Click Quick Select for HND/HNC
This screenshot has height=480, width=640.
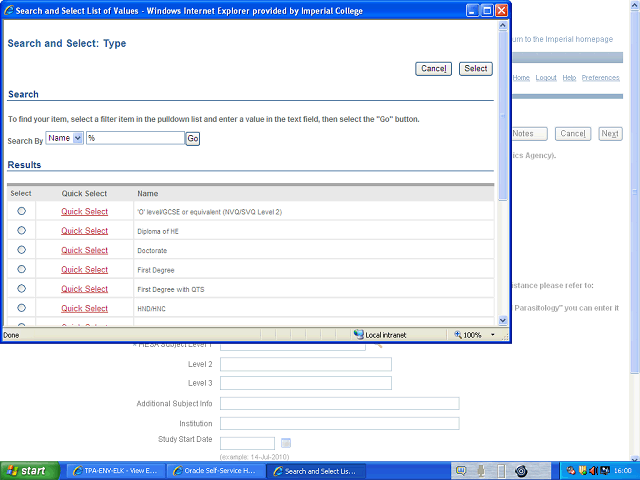click(84, 308)
